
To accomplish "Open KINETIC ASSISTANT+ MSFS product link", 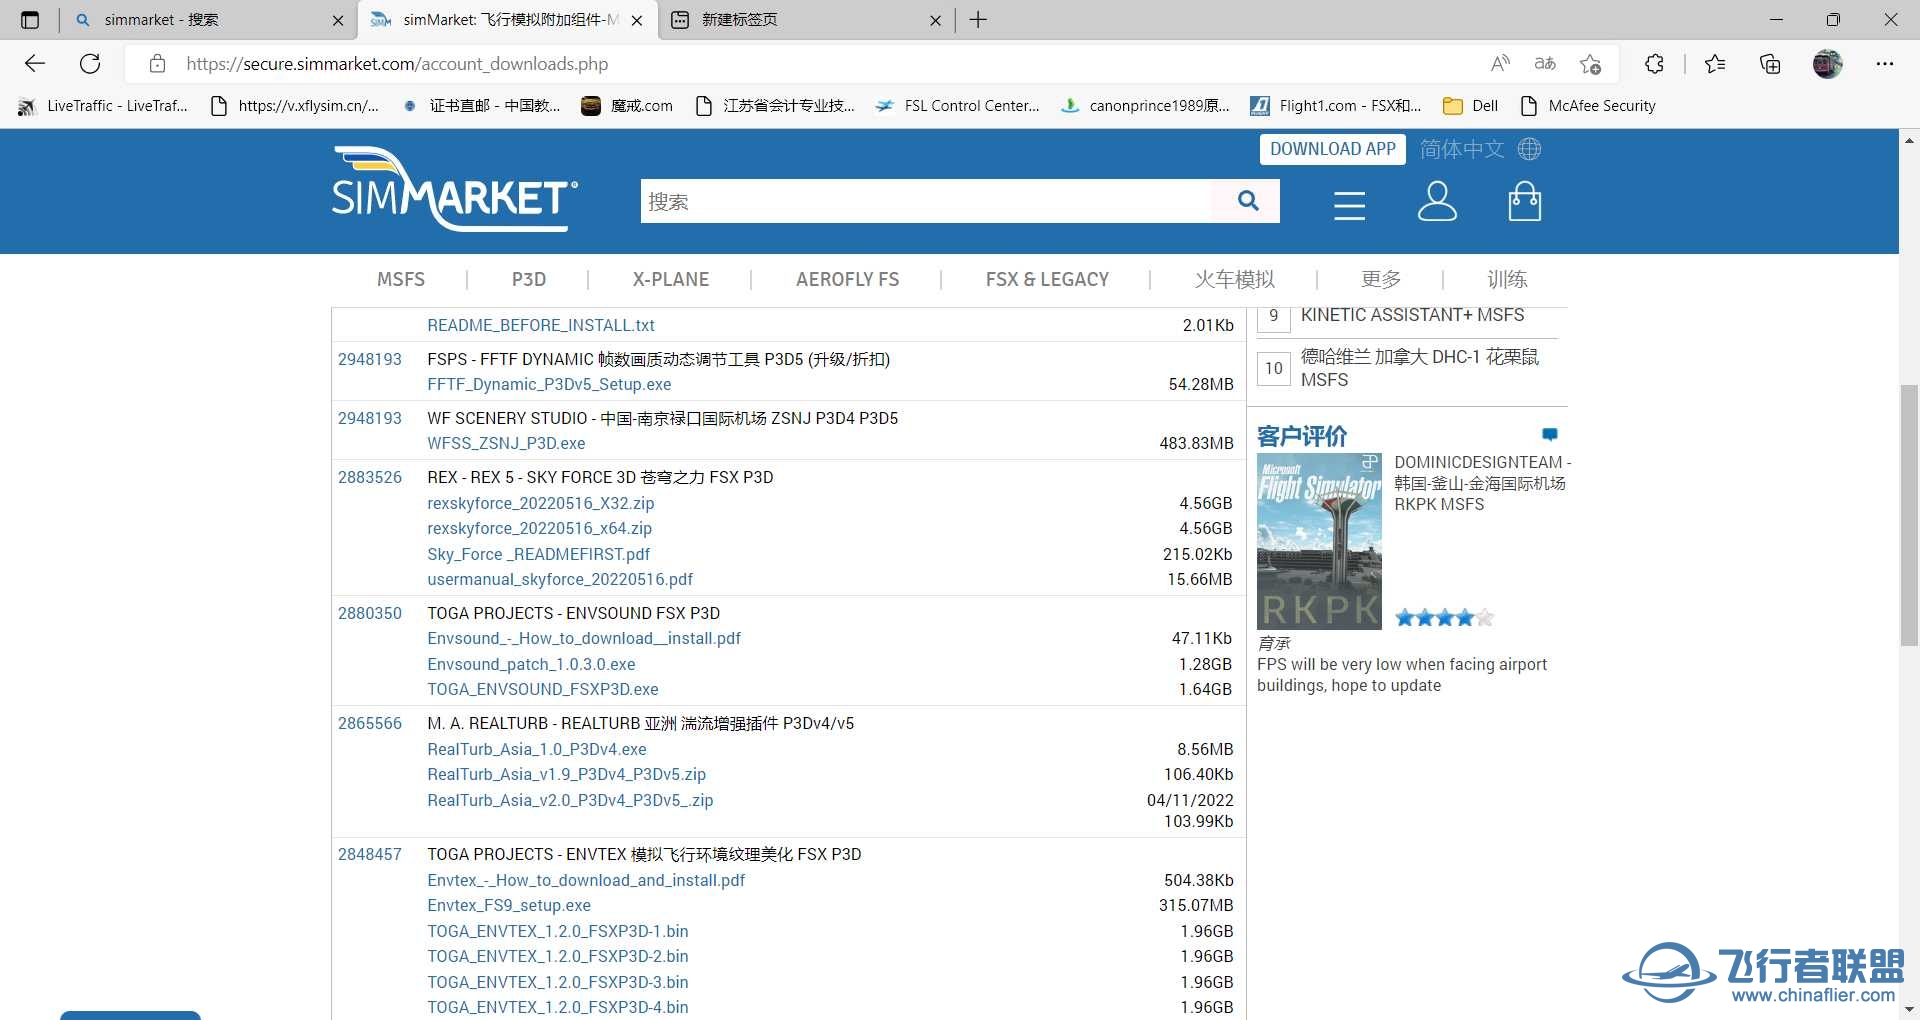I will tap(1412, 315).
